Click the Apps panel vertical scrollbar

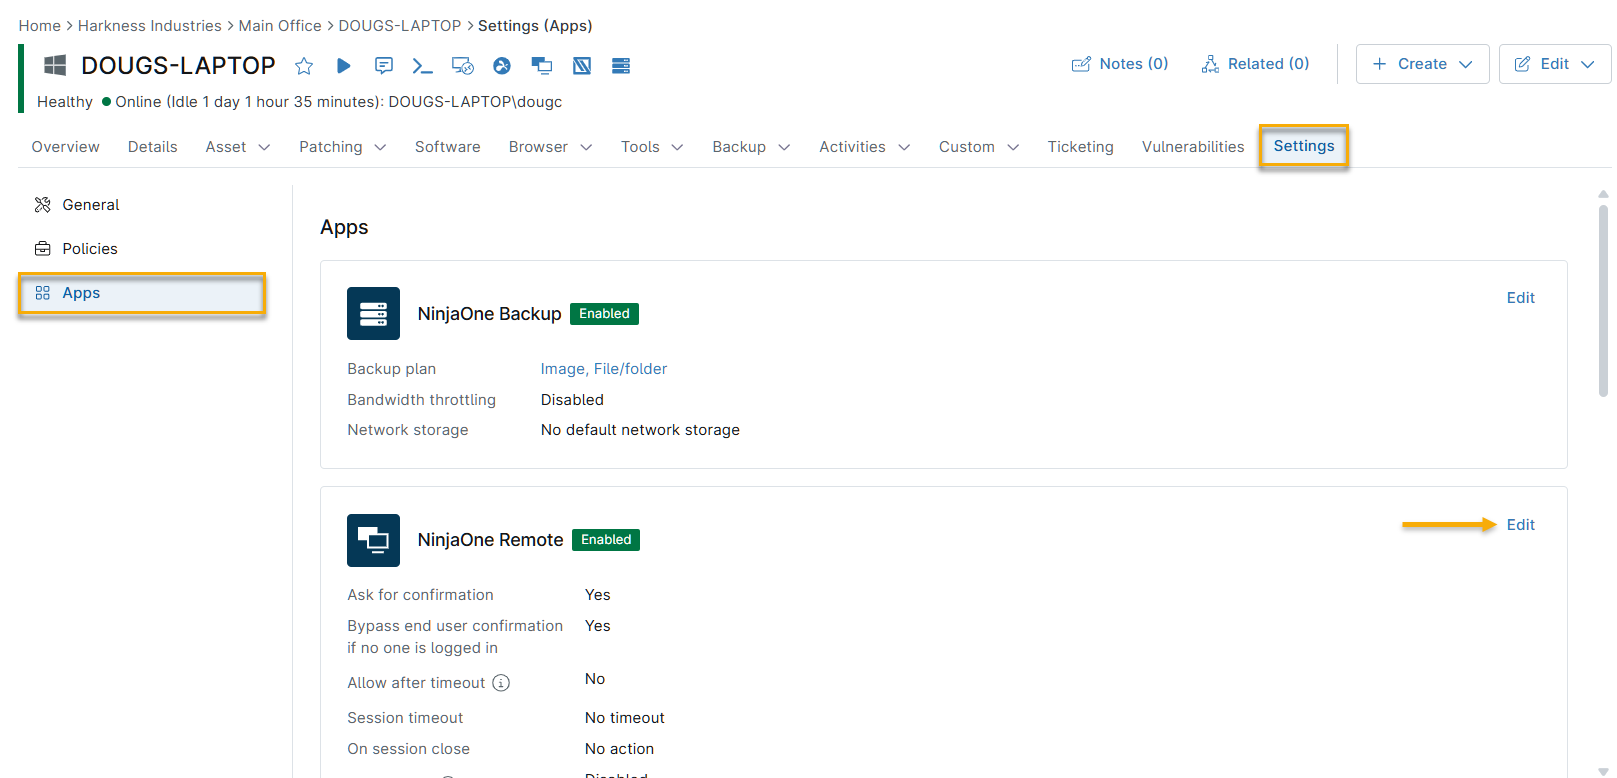pyautogui.click(x=1603, y=300)
